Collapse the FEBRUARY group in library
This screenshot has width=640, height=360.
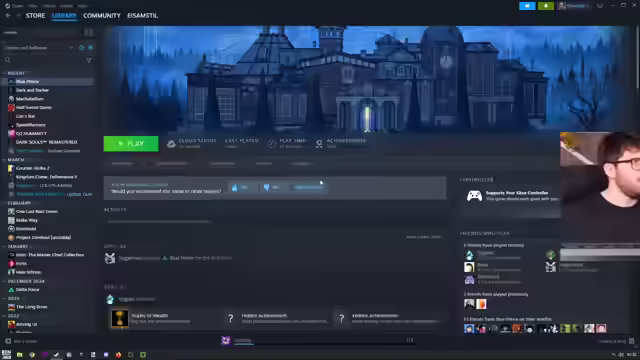tap(4, 203)
